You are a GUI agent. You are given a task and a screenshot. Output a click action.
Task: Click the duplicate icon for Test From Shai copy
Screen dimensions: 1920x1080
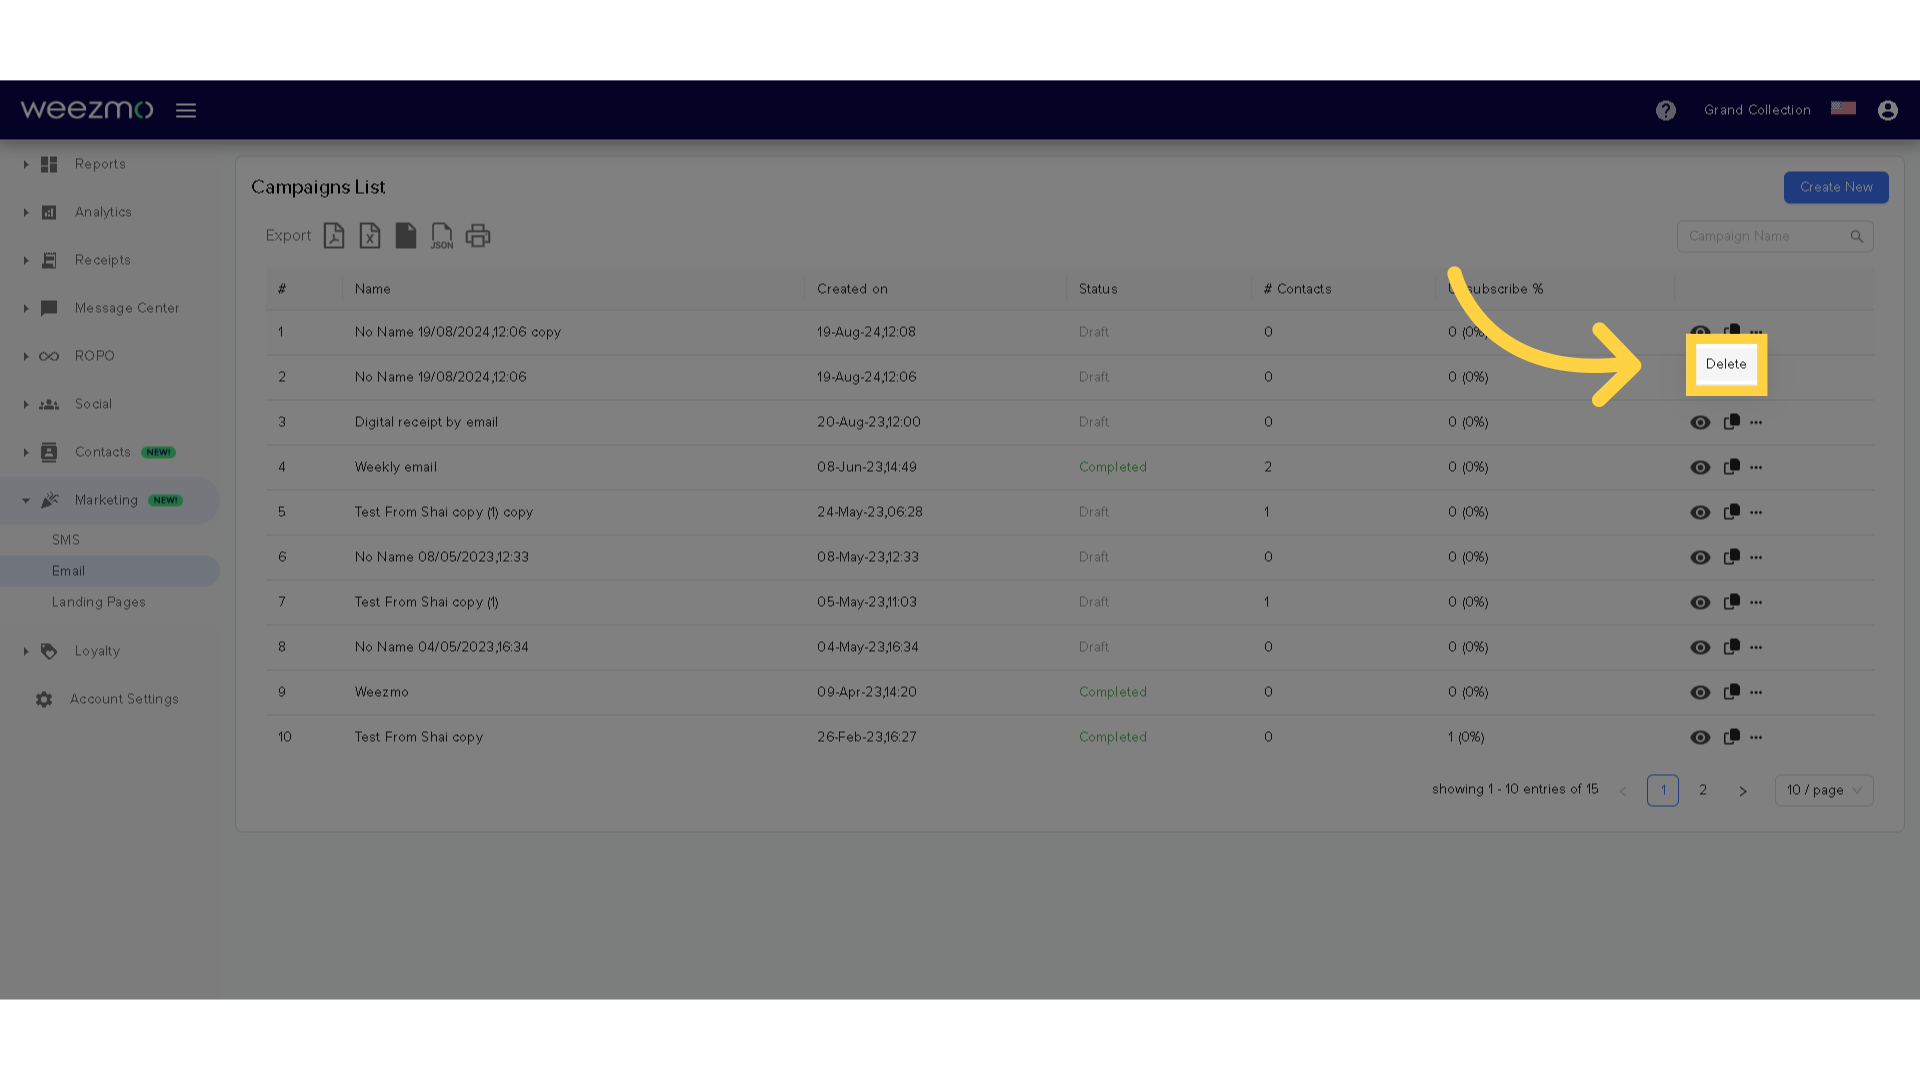pos(1731,736)
